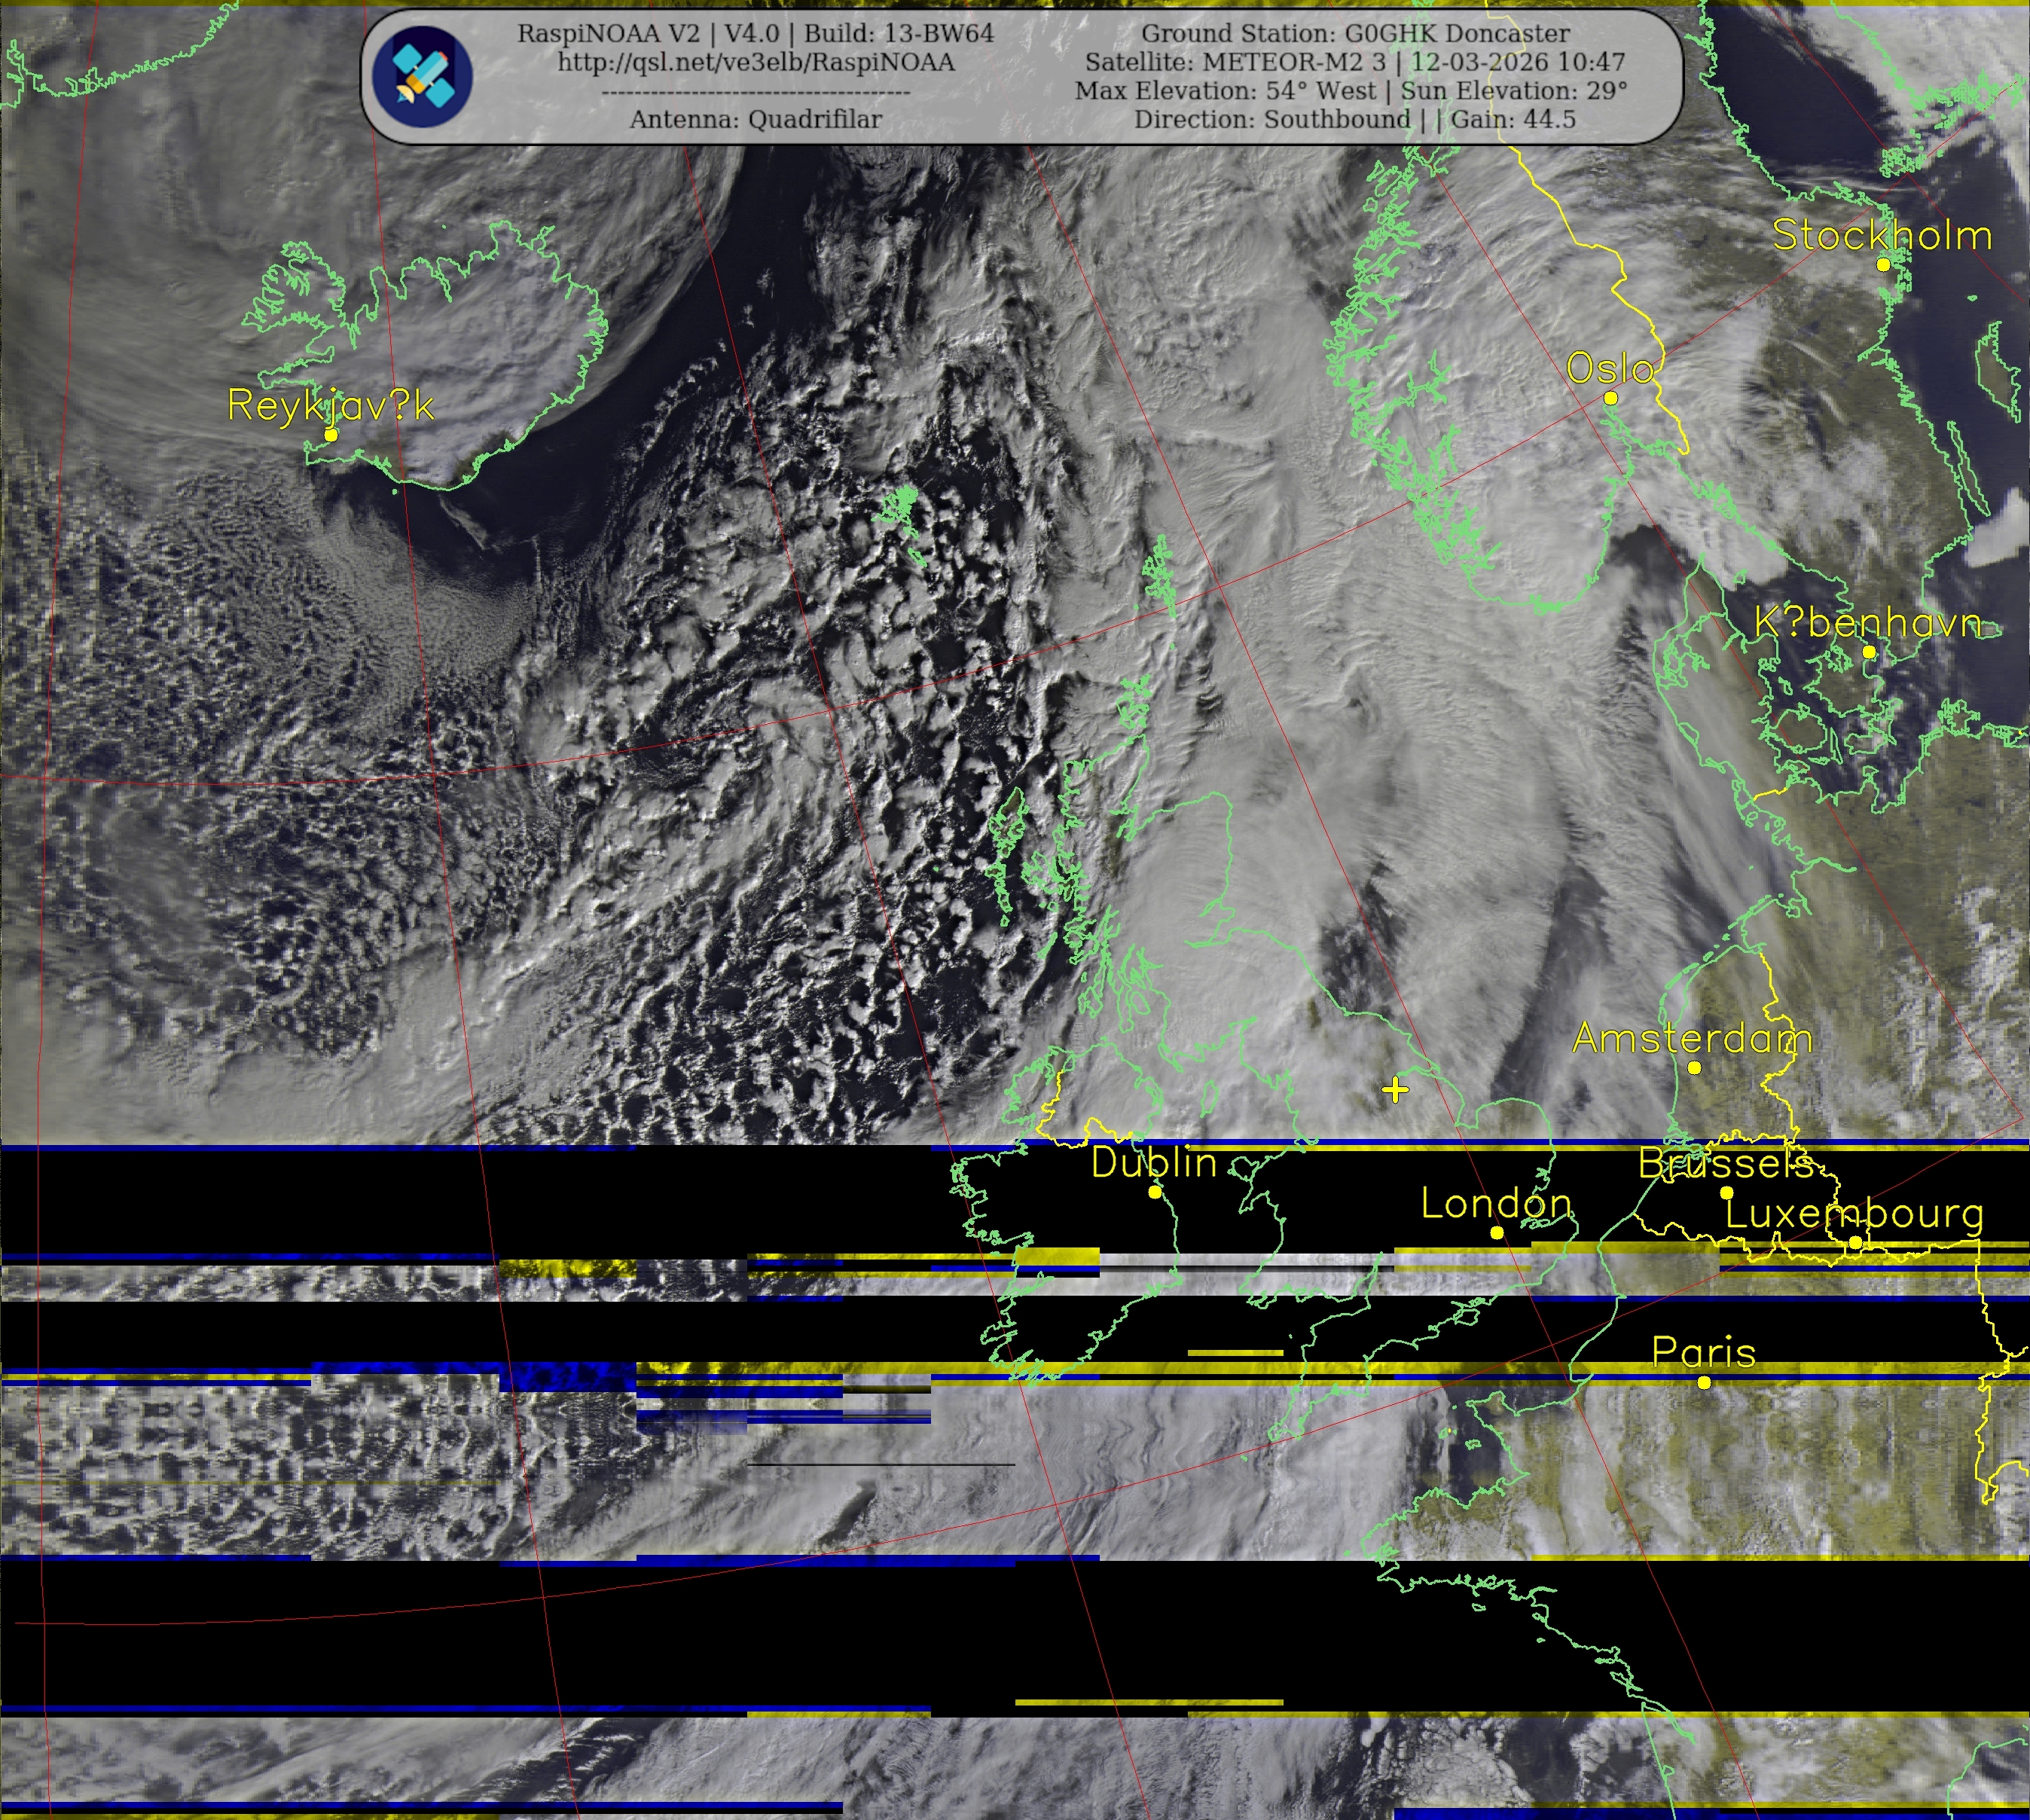Click the Luxembourg city dot marker
Viewport: 2030px width, 1820px height.
click(1855, 1242)
